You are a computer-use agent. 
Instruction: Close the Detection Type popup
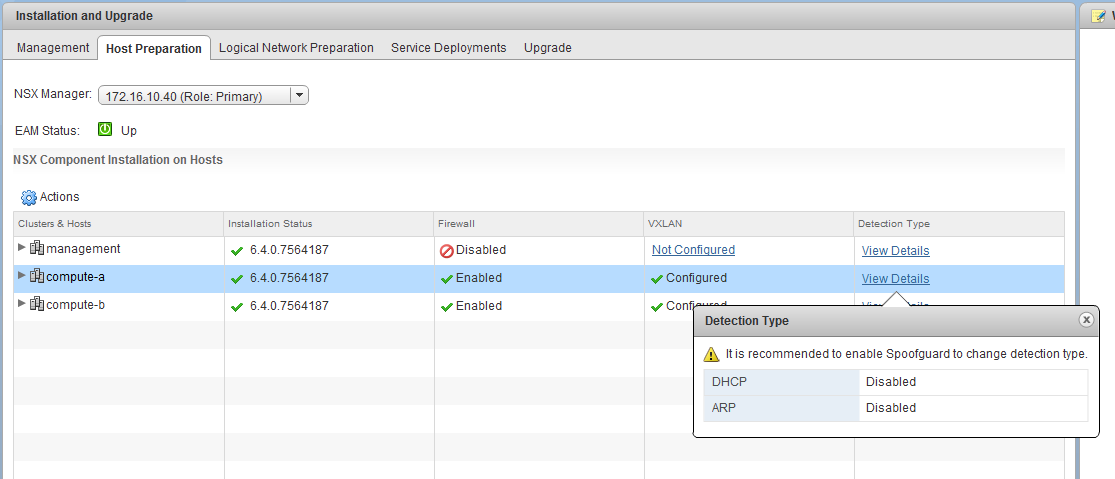click(x=1086, y=320)
